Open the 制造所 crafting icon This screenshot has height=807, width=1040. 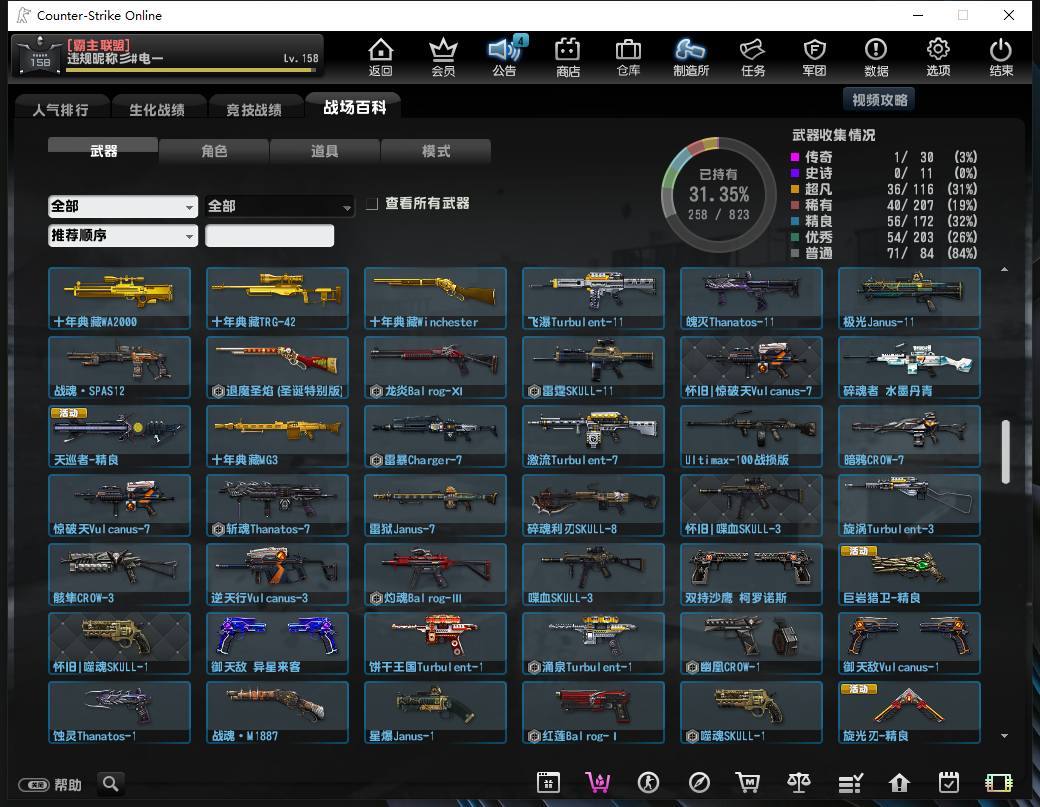point(690,57)
